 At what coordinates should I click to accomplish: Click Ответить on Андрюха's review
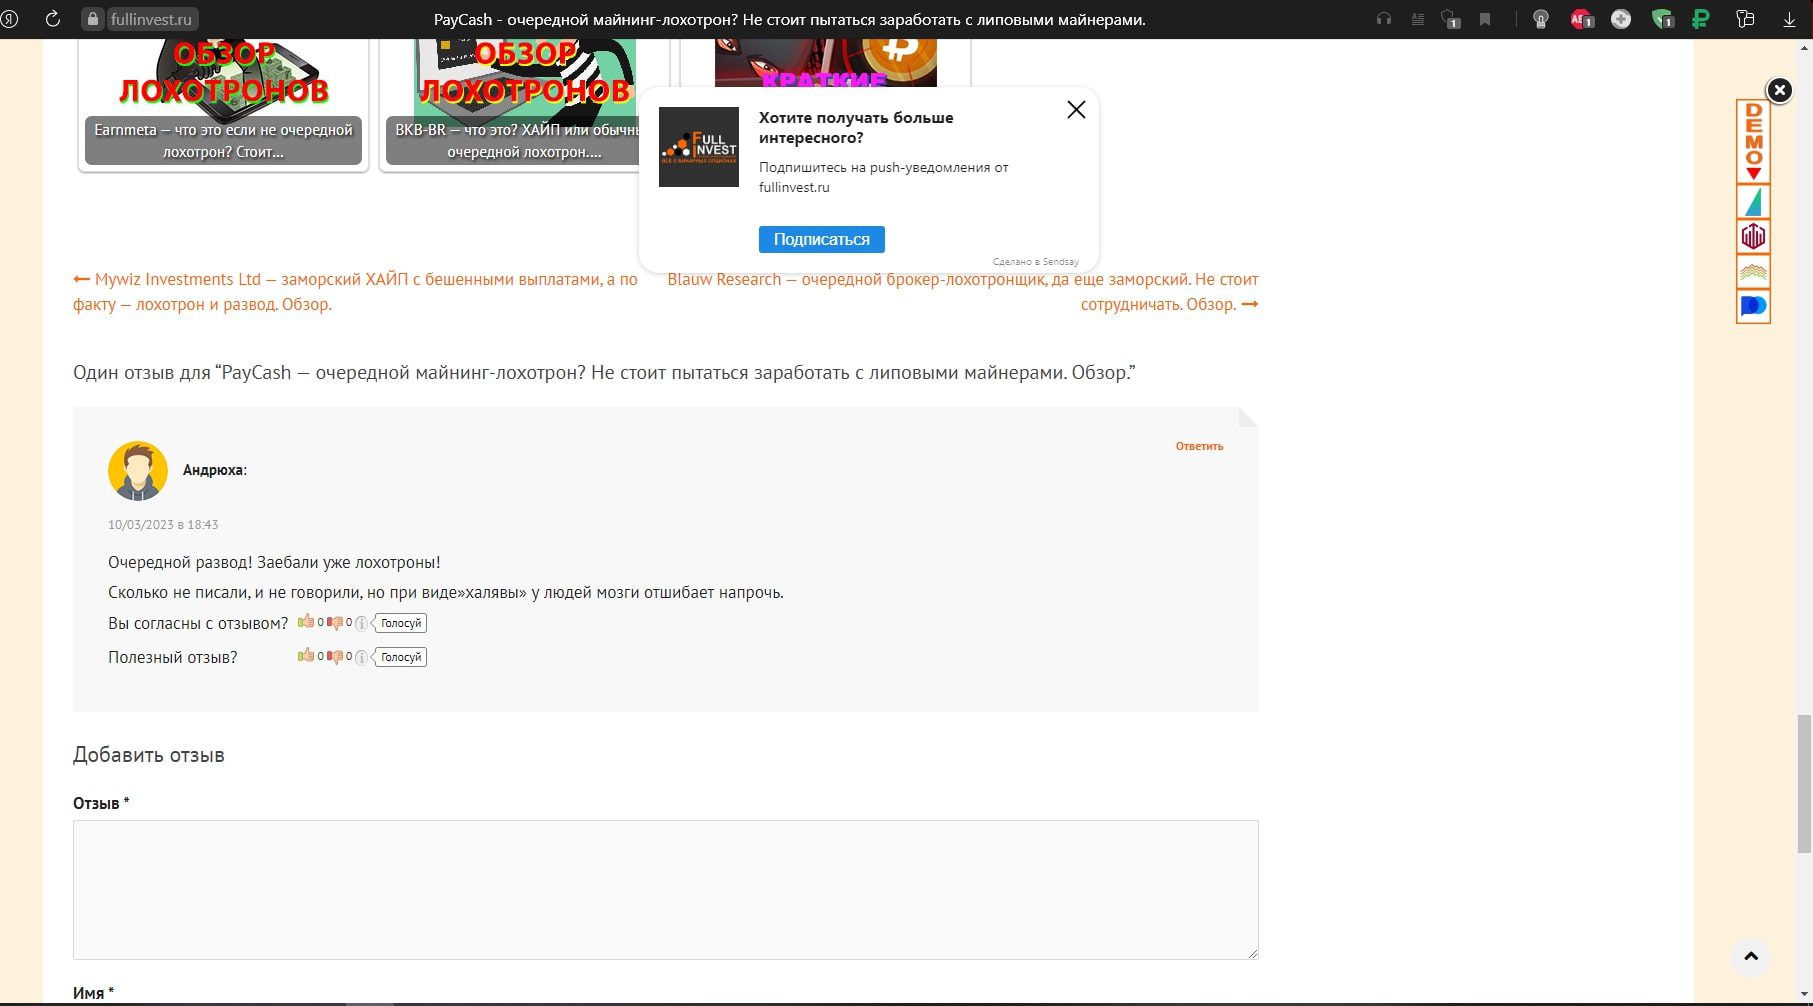click(1199, 446)
